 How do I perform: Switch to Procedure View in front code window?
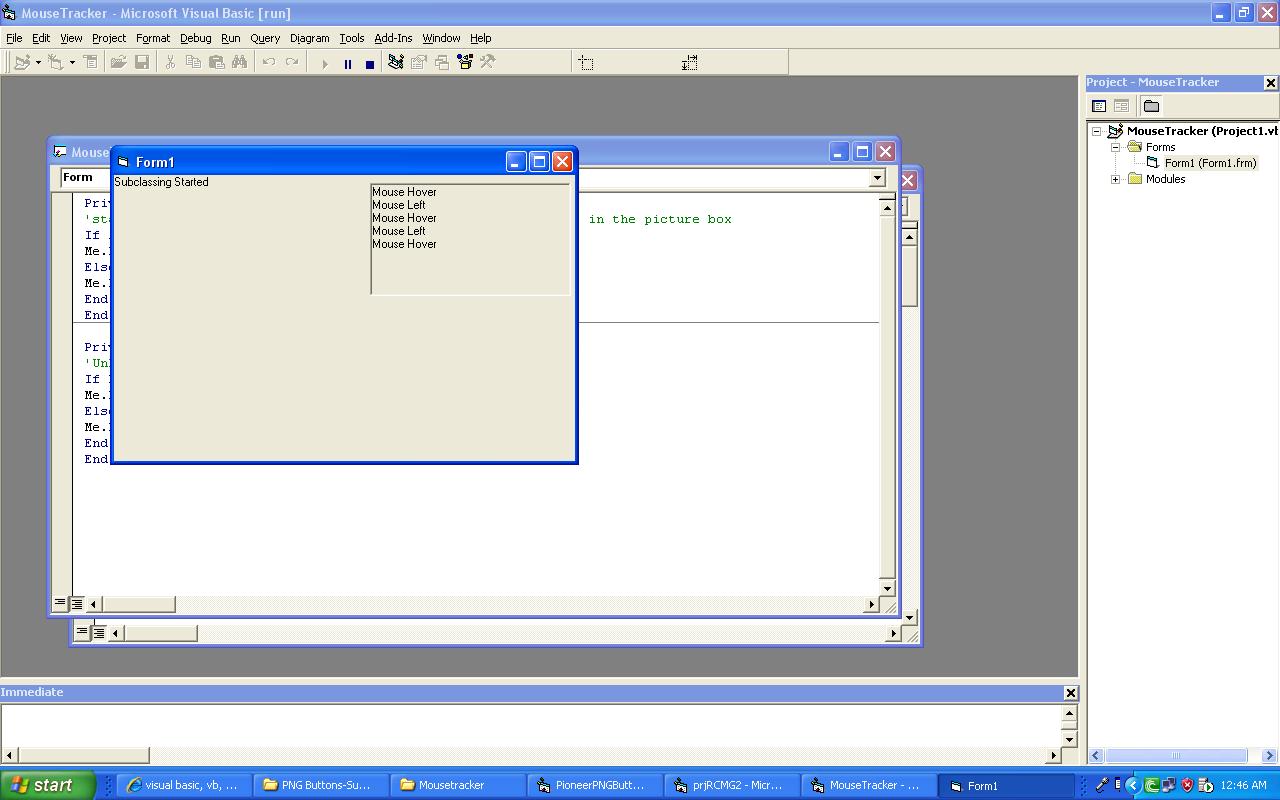pyautogui.click(x=60, y=603)
